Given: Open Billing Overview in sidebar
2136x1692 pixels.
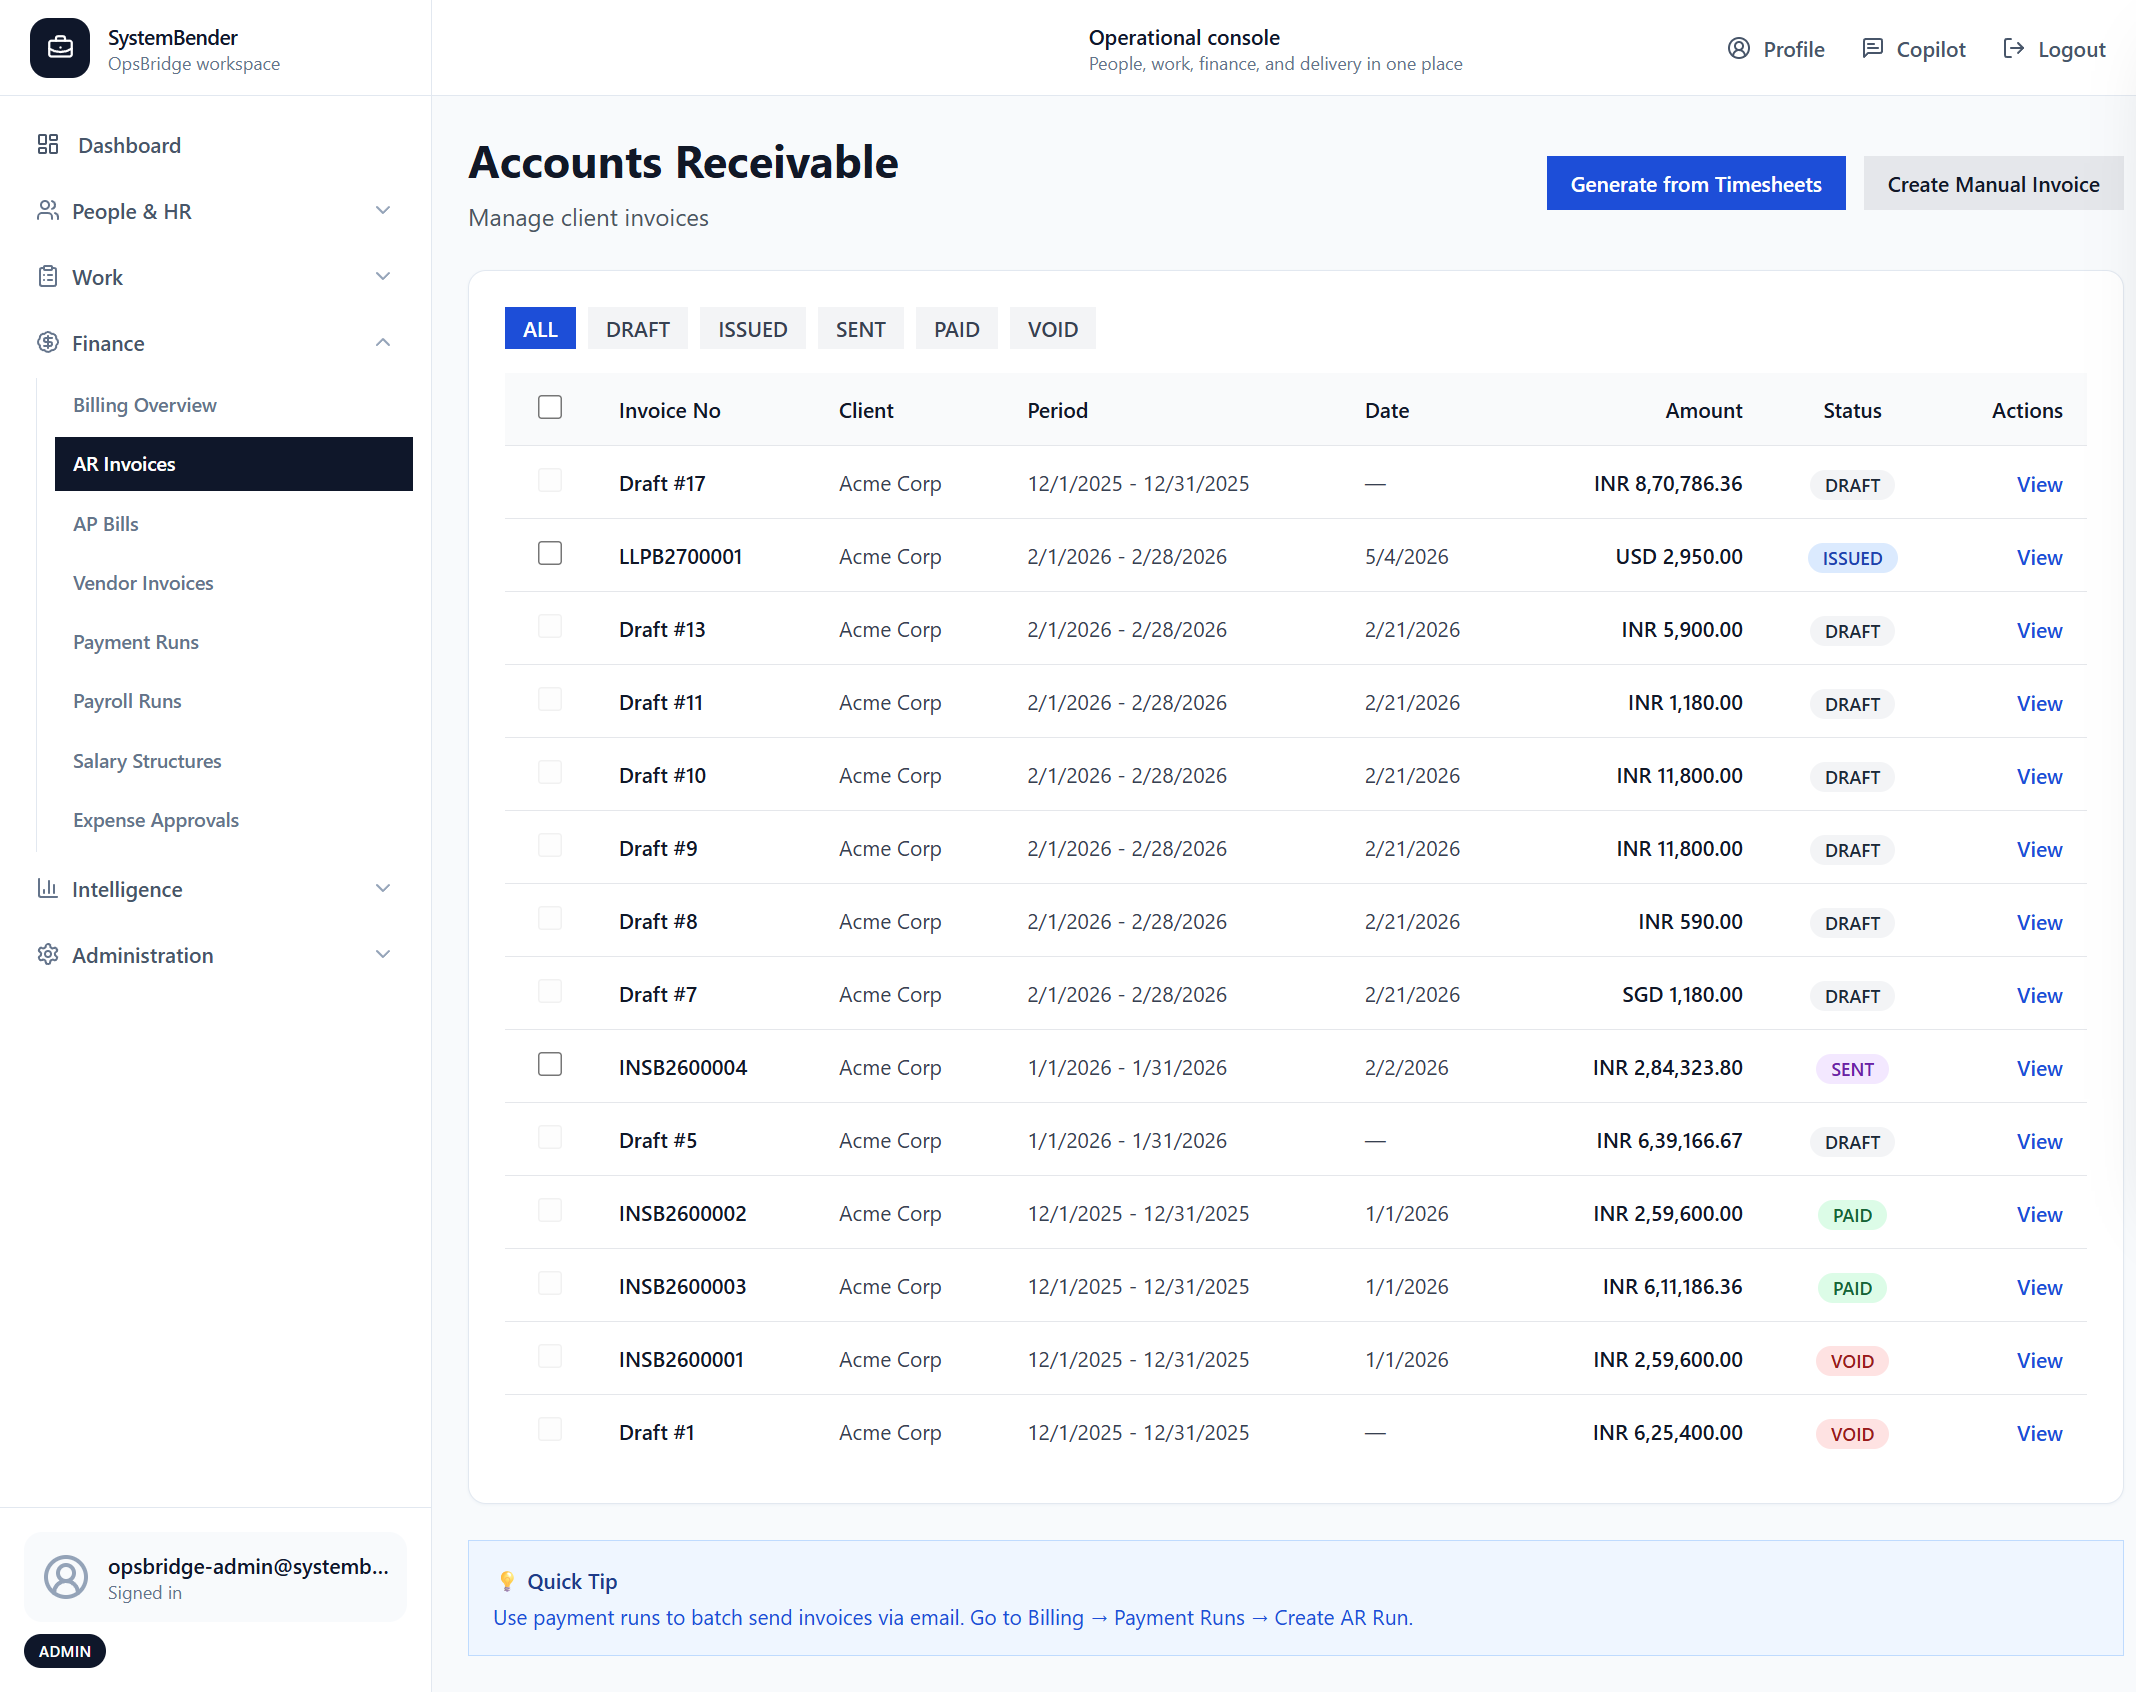Looking at the screenshot, I should tap(234, 405).
